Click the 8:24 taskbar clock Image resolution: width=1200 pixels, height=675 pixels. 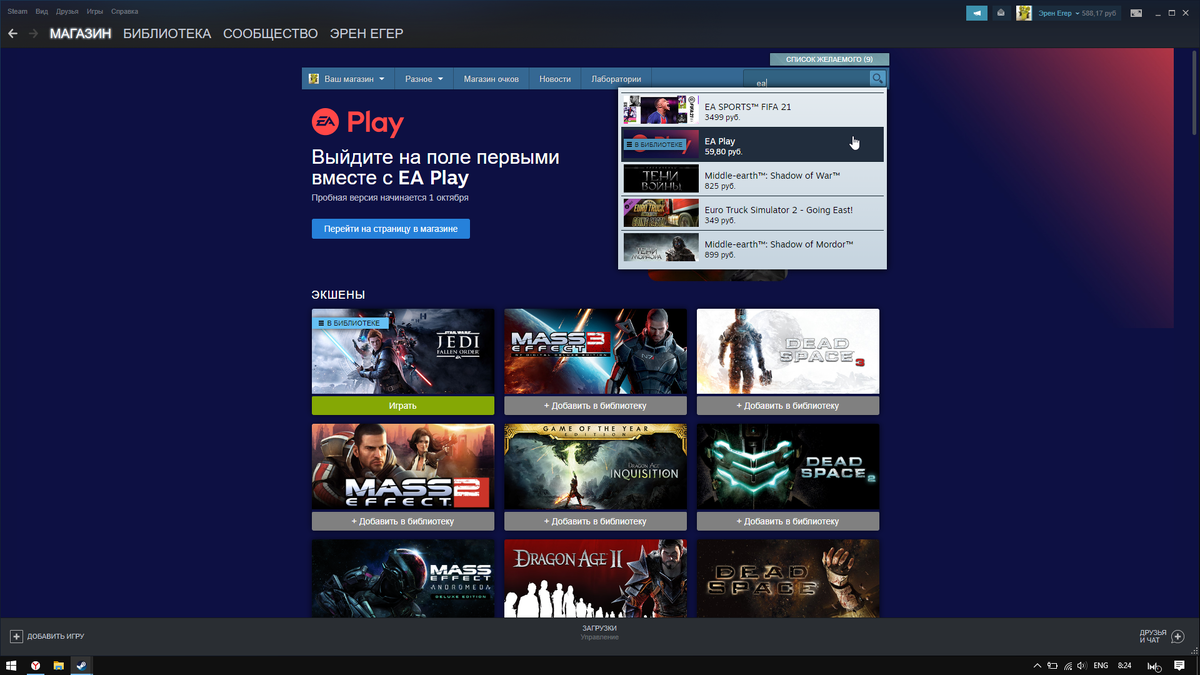tap(1125, 665)
